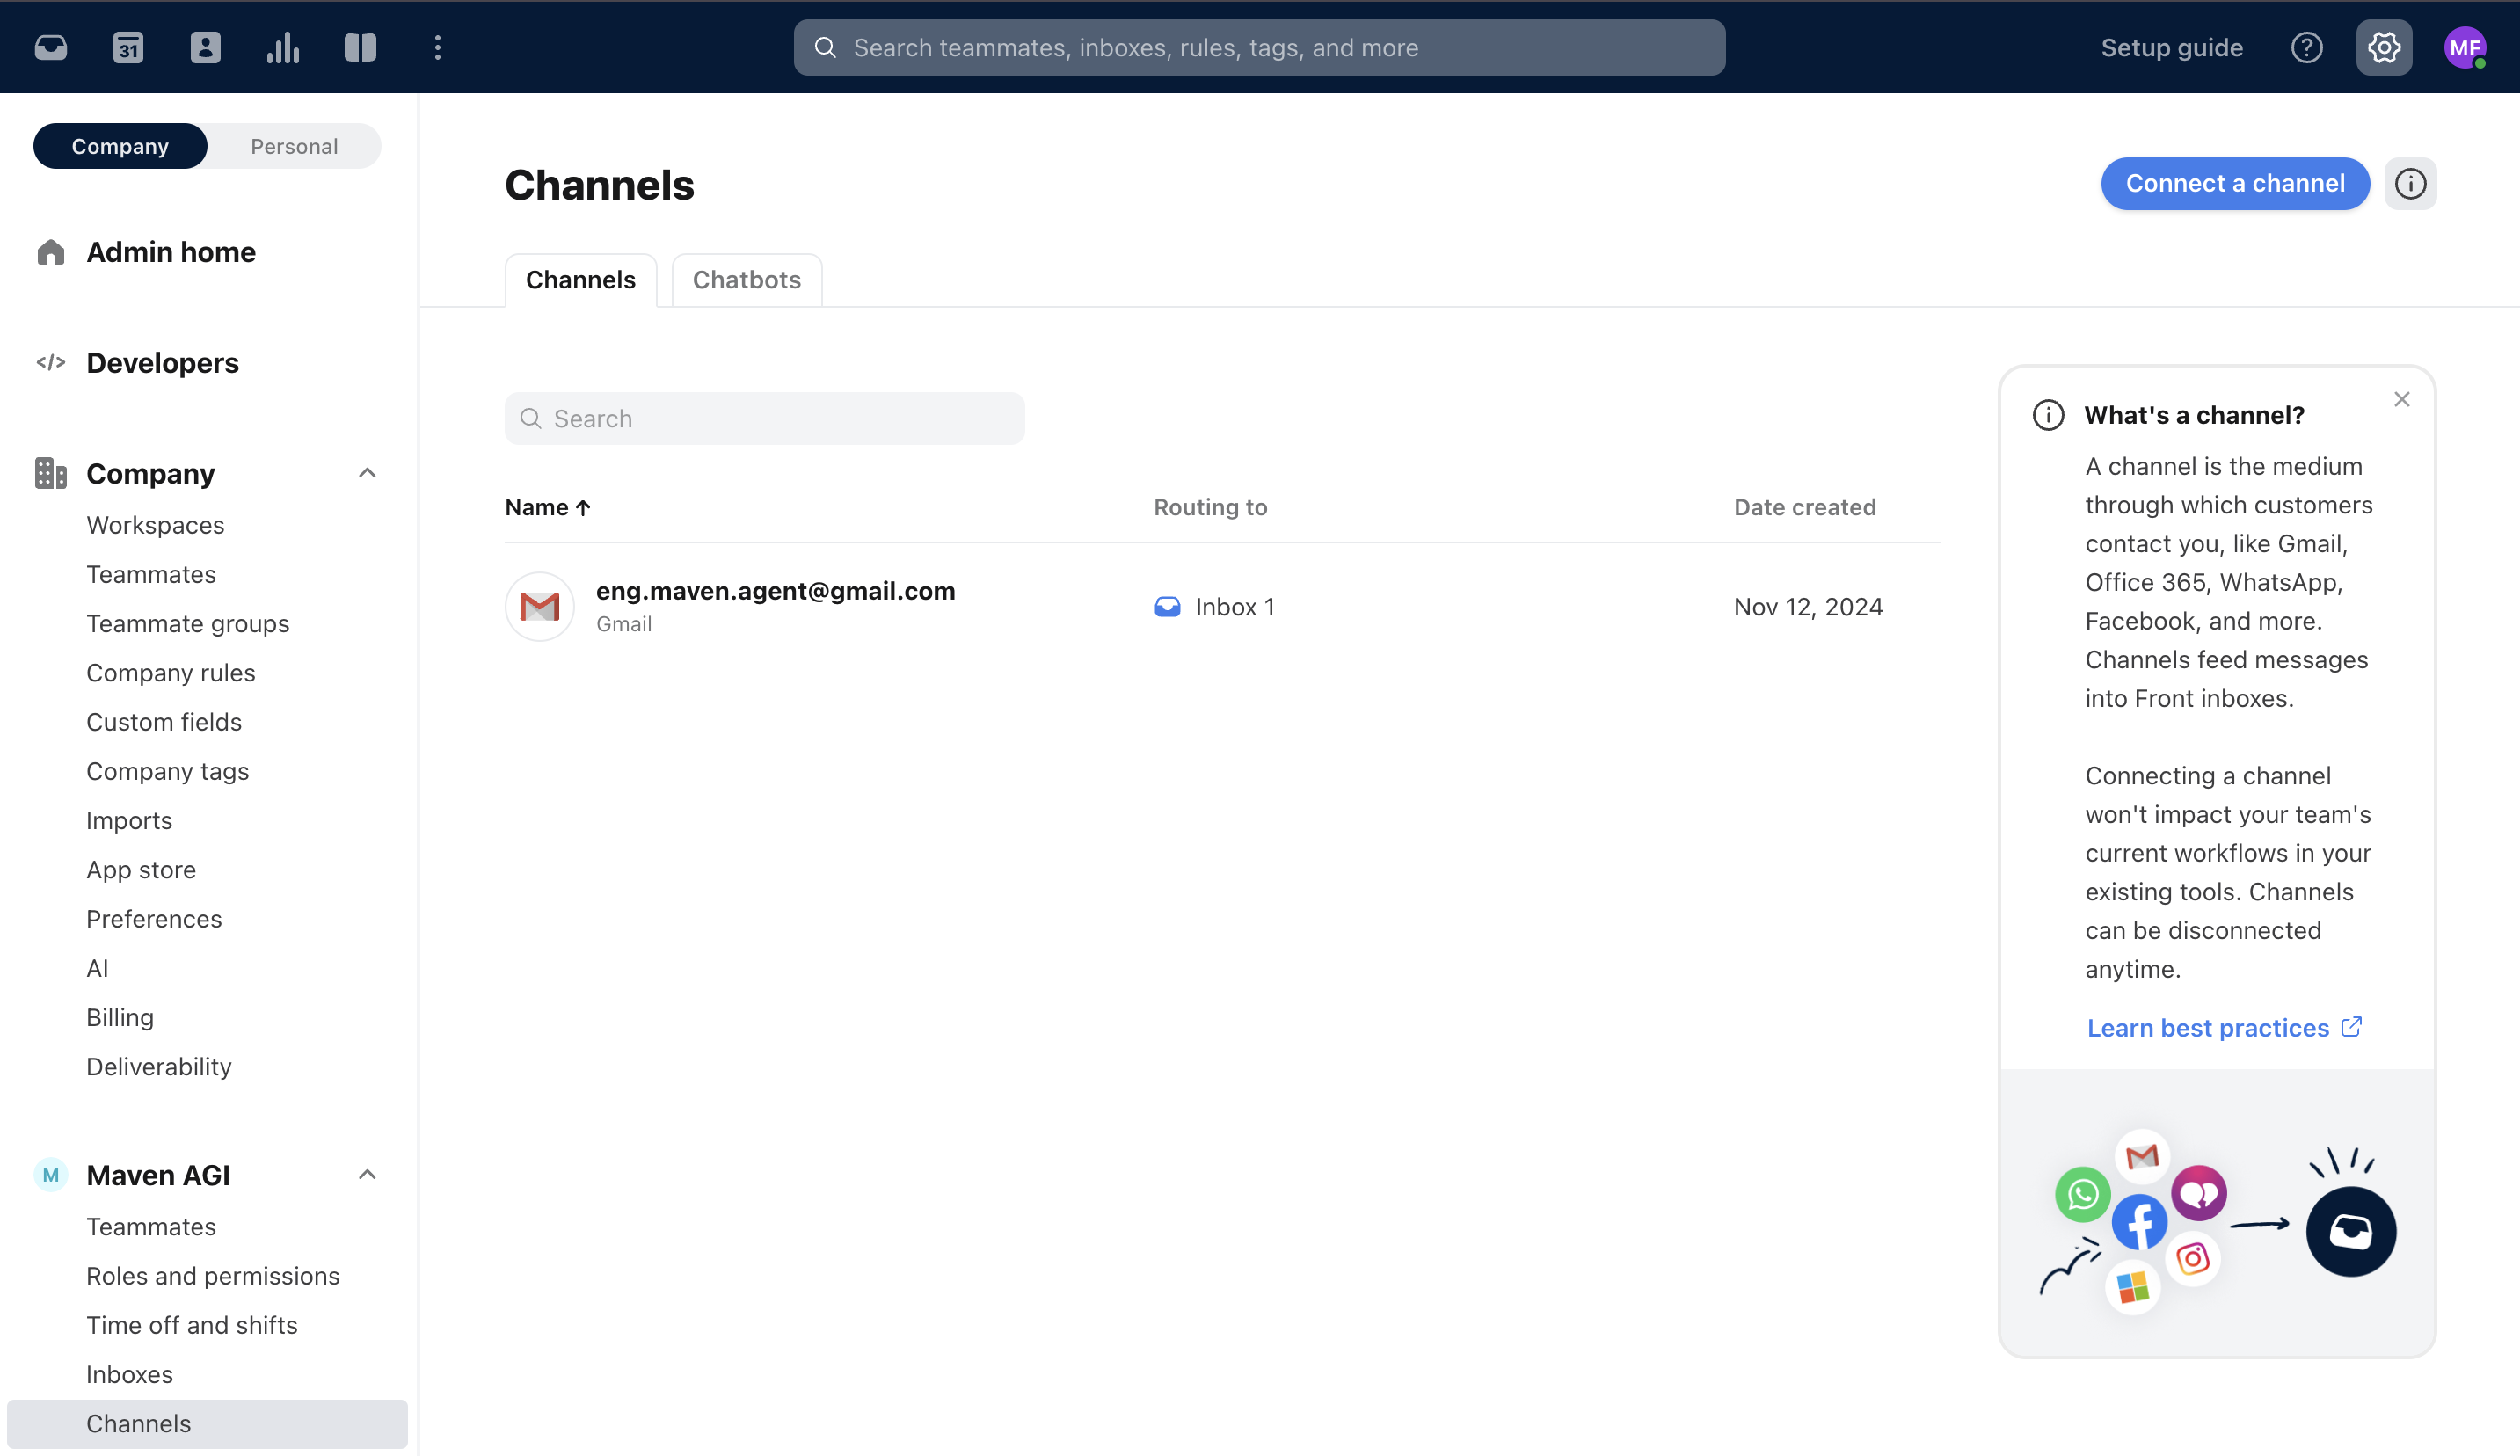This screenshot has width=2520, height=1456.
Task: Open the inbox icon in top bar
Action: click(51, 47)
